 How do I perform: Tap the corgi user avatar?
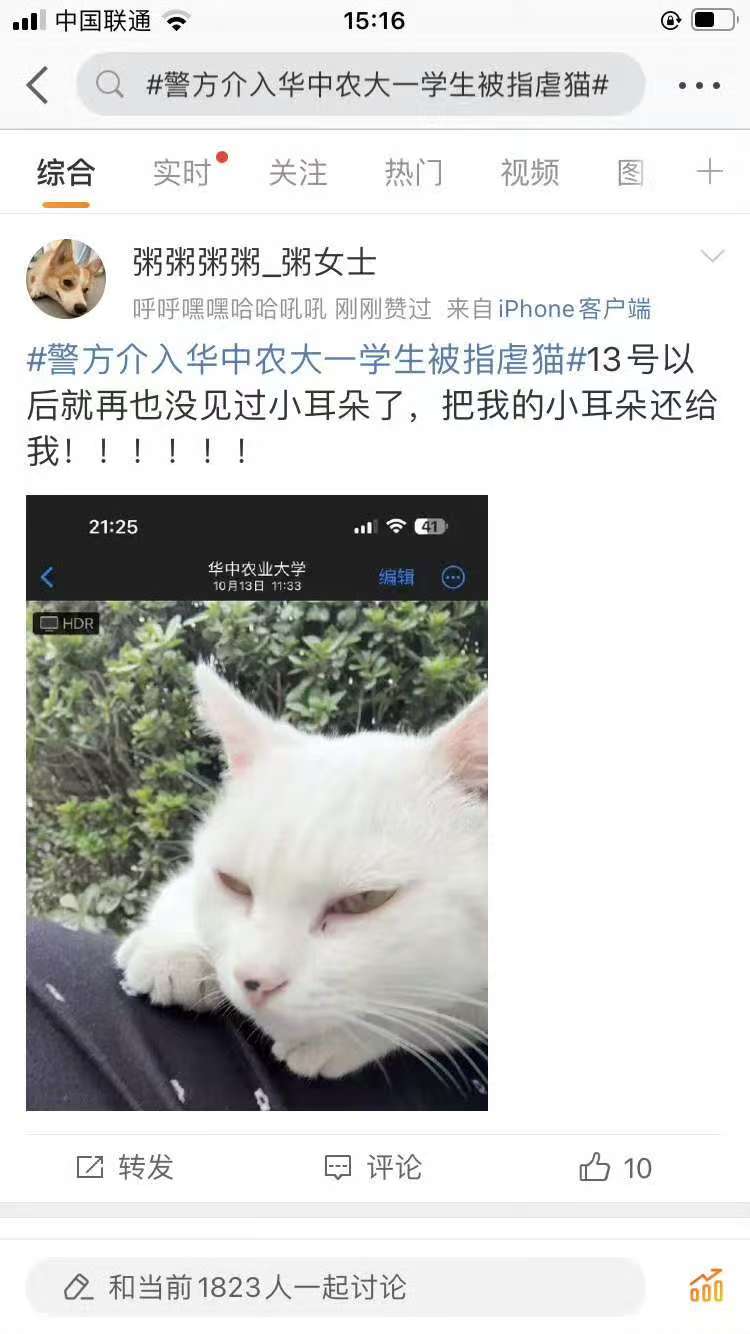pos(66,279)
